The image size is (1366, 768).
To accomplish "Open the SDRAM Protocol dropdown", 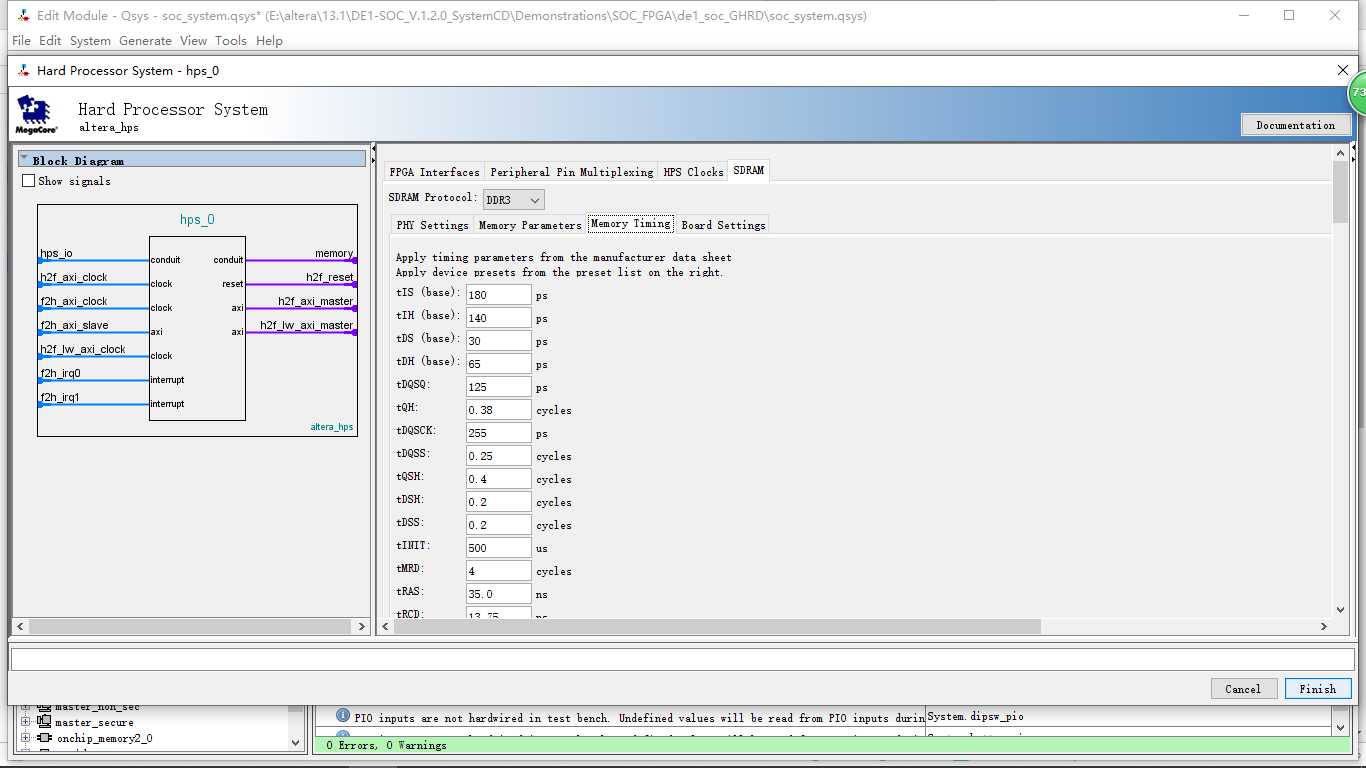I will click(514, 200).
